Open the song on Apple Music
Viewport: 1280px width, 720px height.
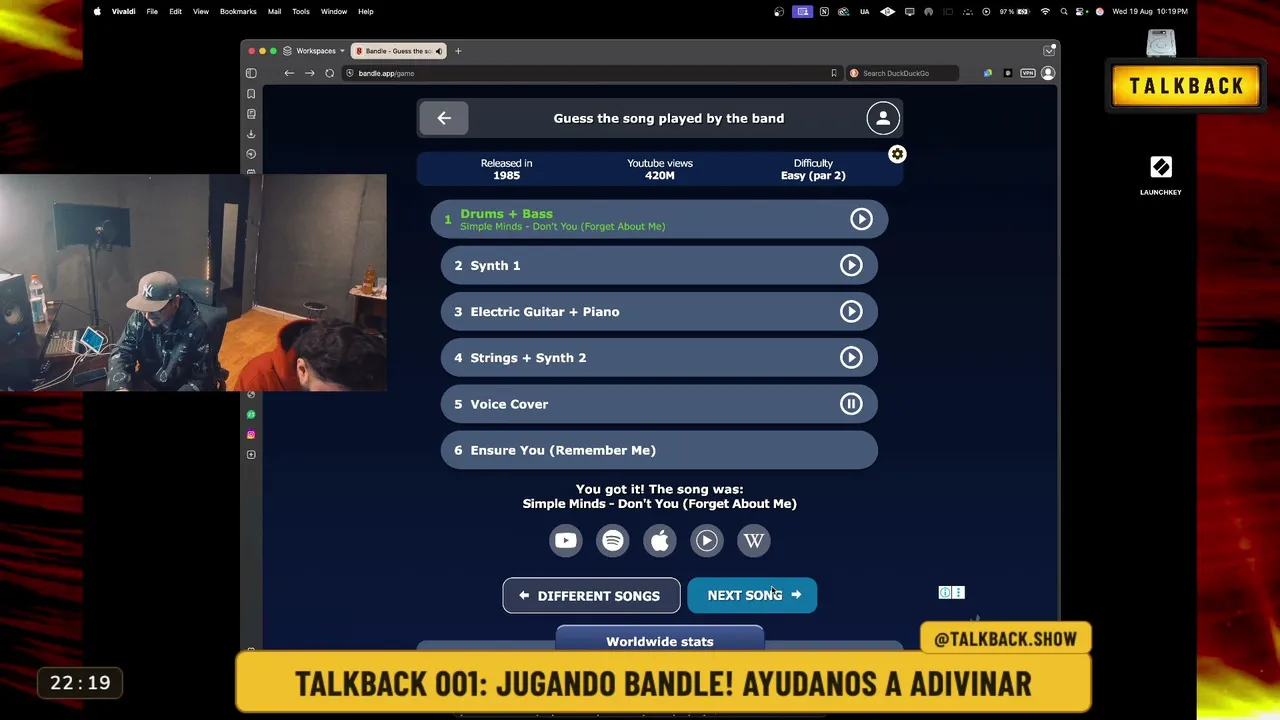660,541
